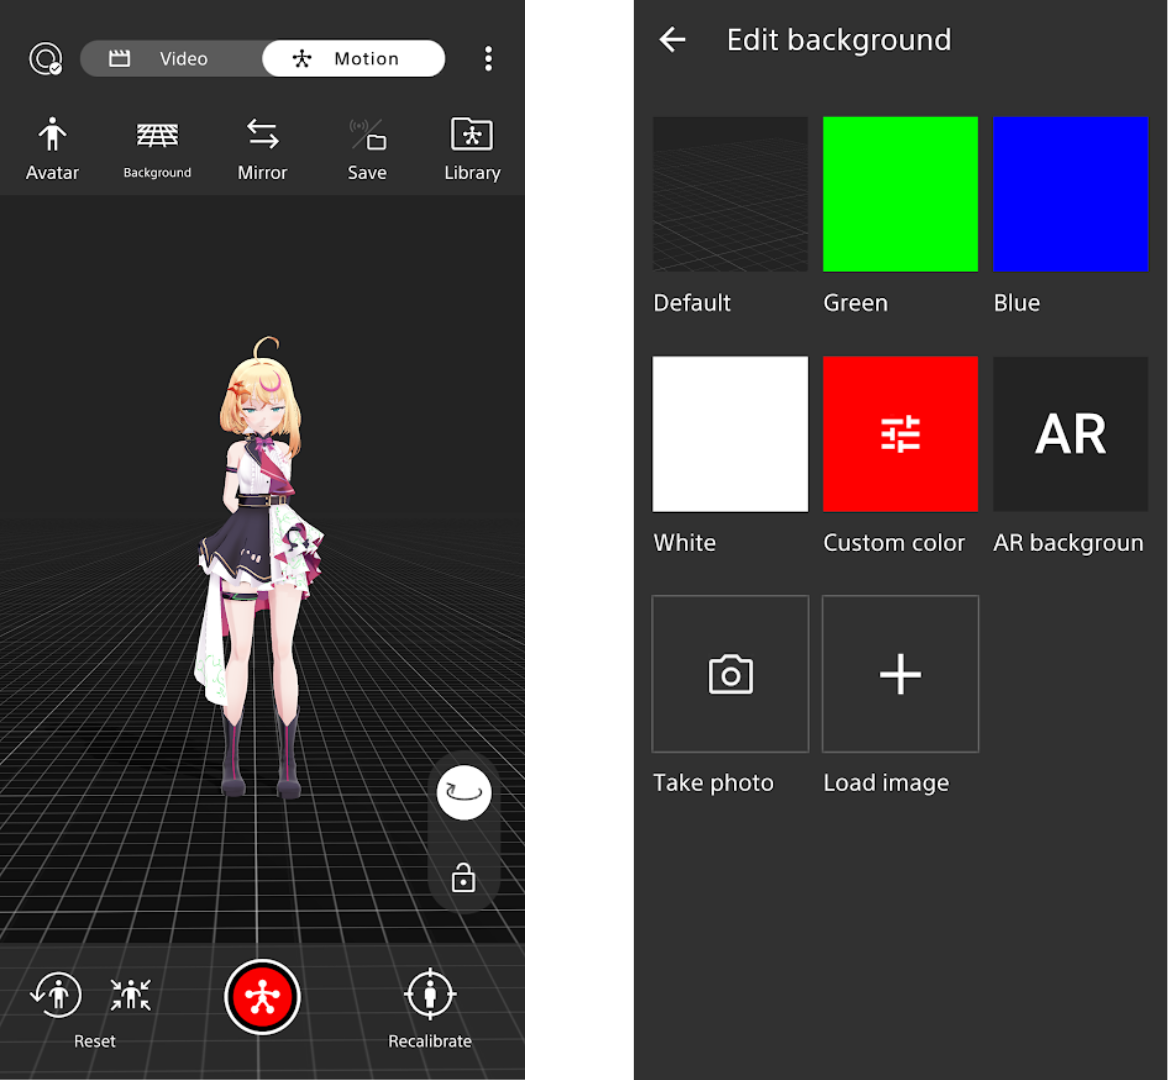The width and height of the screenshot is (1168, 1080).
Task: Tap the Recalibrate sensor icon
Action: click(x=430, y=995)
